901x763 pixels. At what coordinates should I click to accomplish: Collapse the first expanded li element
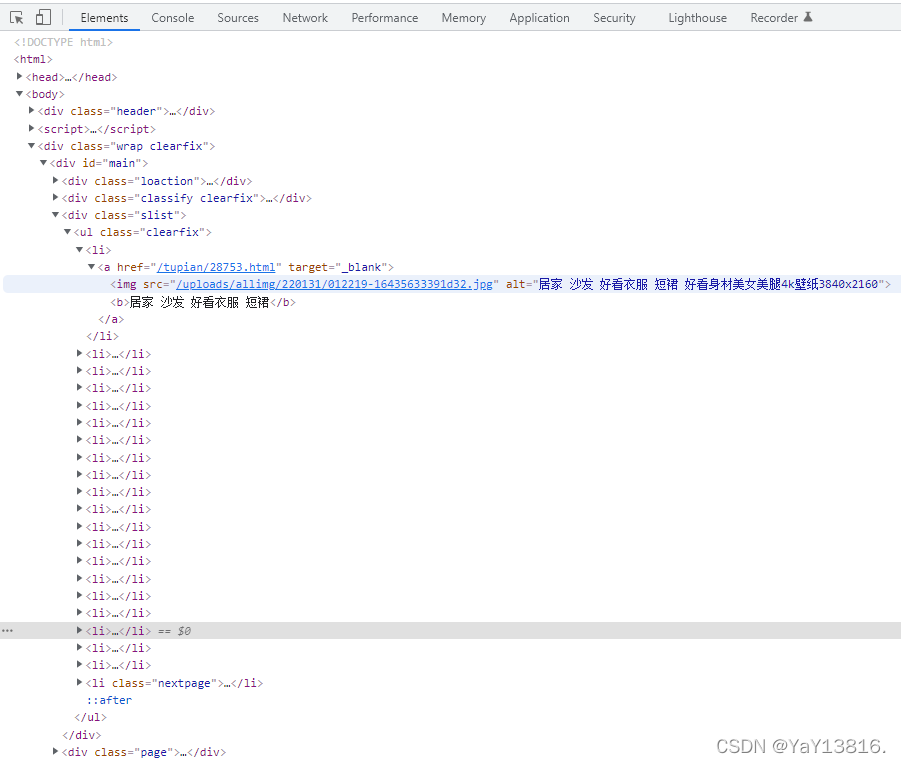click(x=80, y=249)
